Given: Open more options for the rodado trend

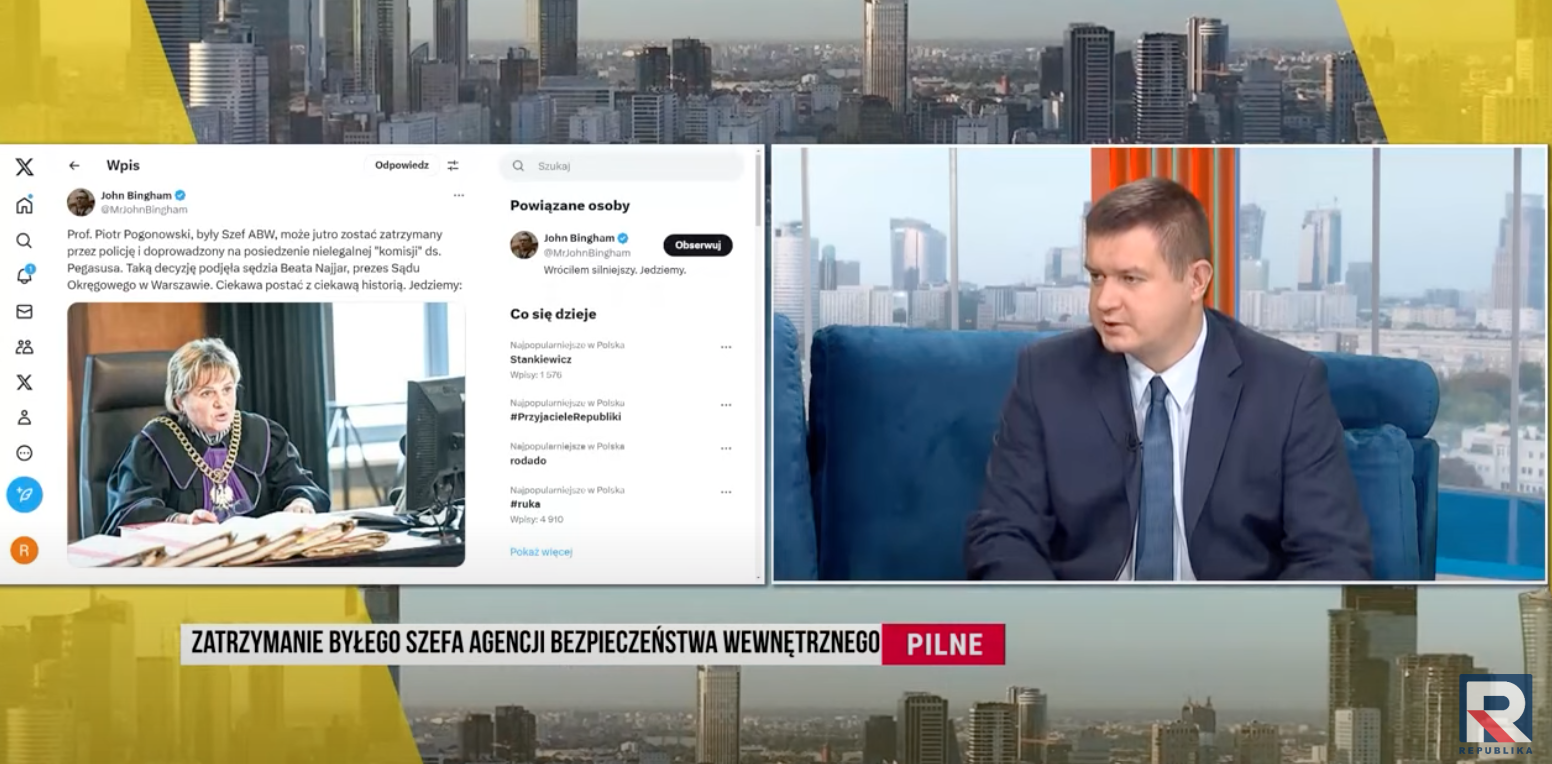Looking at the screenshot, I should coord(726,449).
